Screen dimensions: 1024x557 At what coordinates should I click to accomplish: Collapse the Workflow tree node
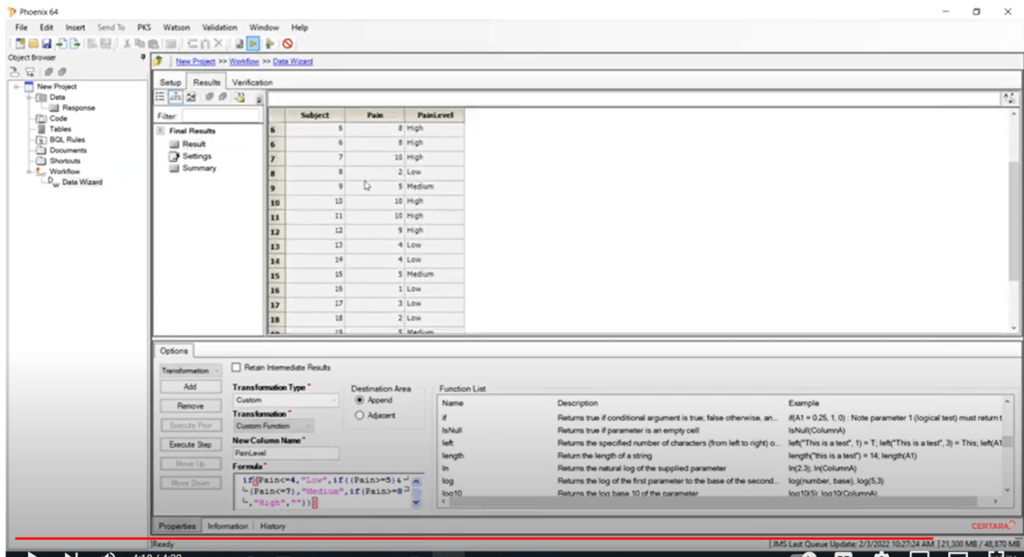(29, 172)
